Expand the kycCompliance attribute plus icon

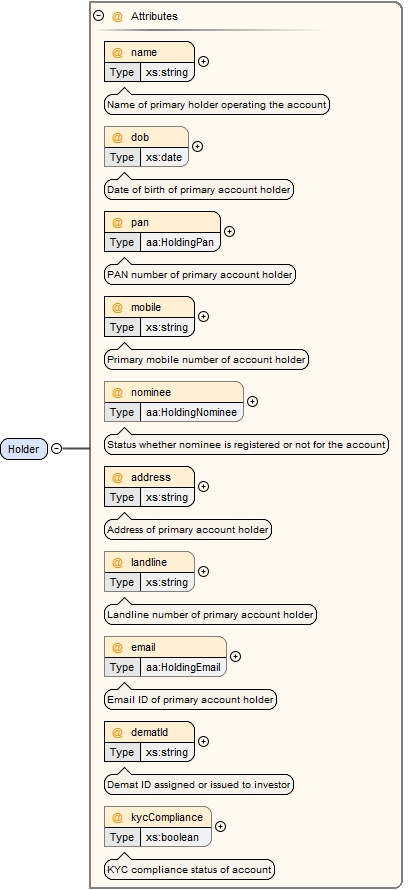[x=220, y=826]
